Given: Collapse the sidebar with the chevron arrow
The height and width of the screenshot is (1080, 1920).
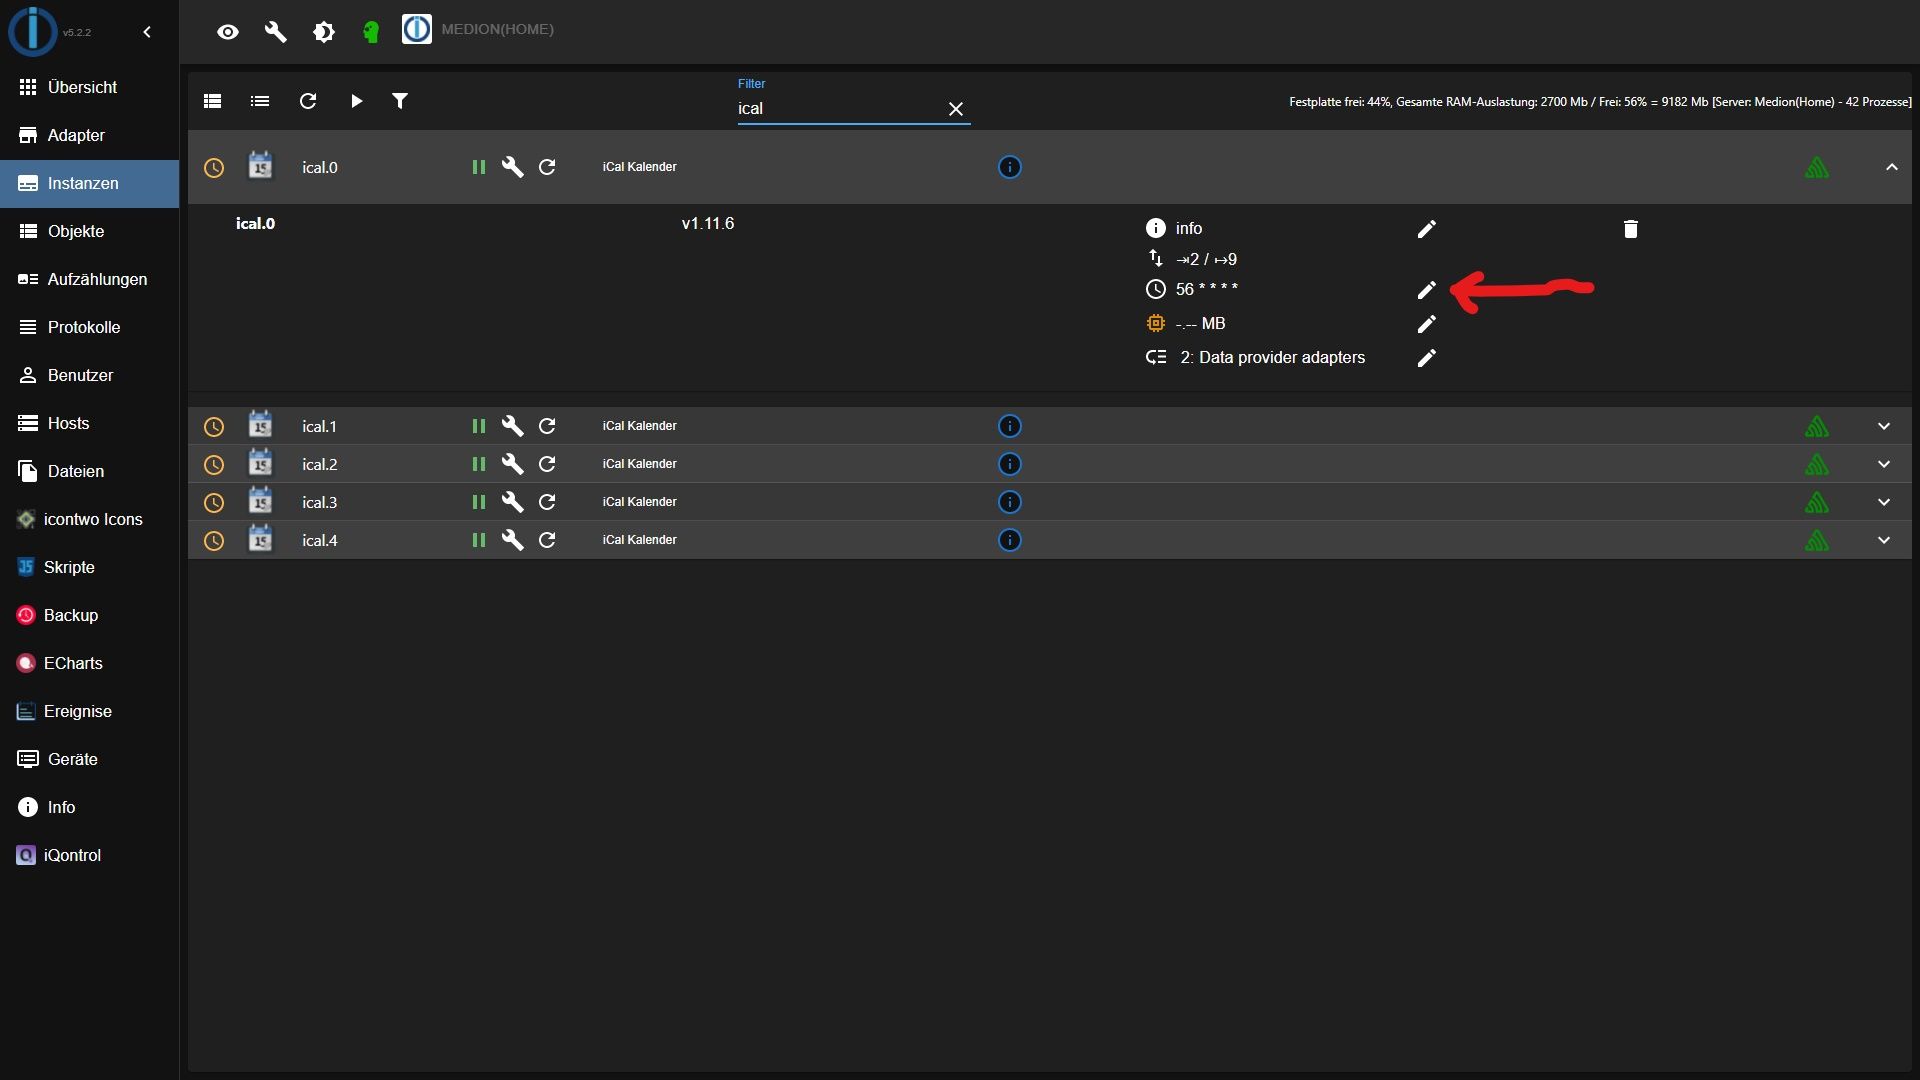Looking at the screenshot, I should (147, 32).
